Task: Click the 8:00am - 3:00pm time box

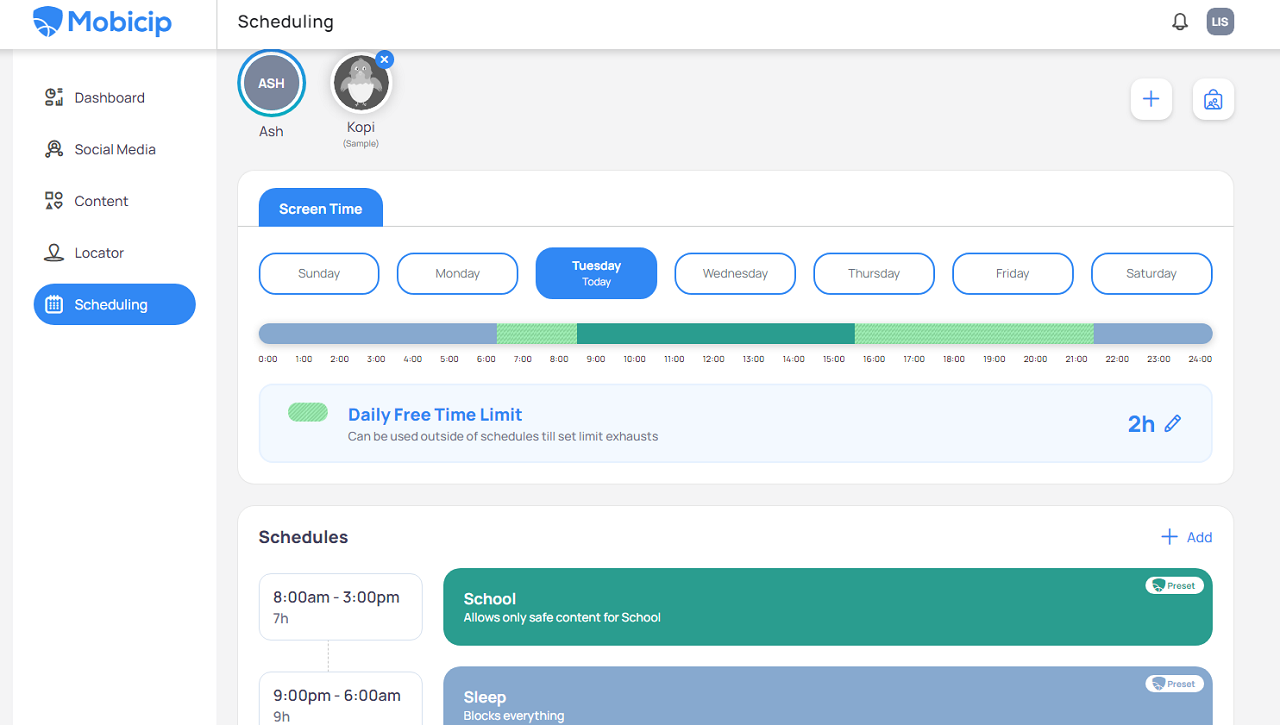Action: coord(341,607)
